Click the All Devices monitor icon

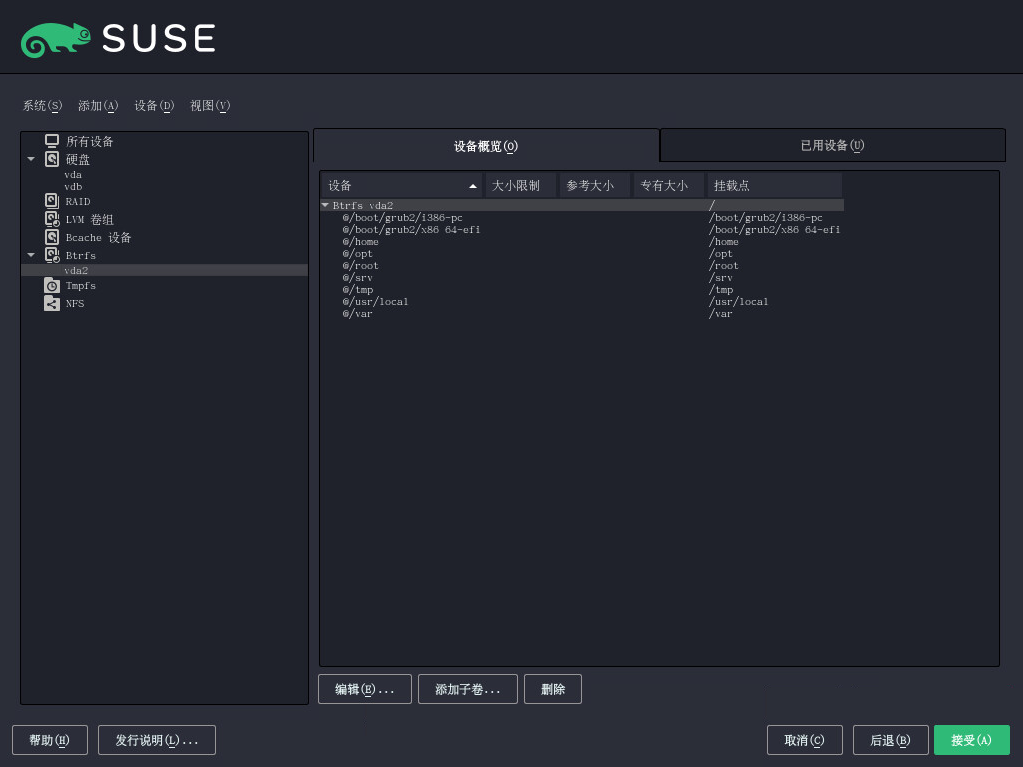pyautogui.click(x=52, y=141)
